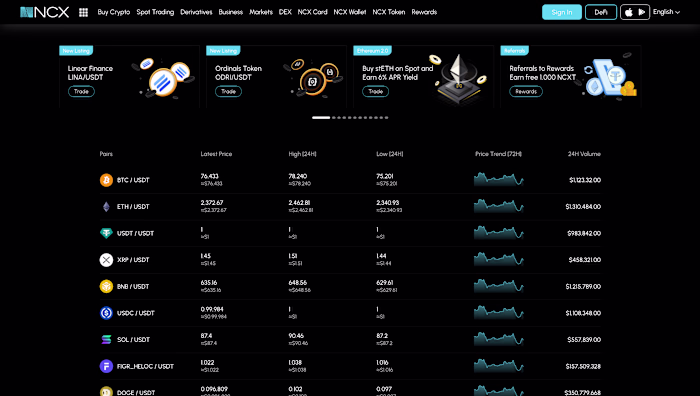Click the Referrals card tag
Viewport: 700px width, 396px height.
tap(514, 50)
